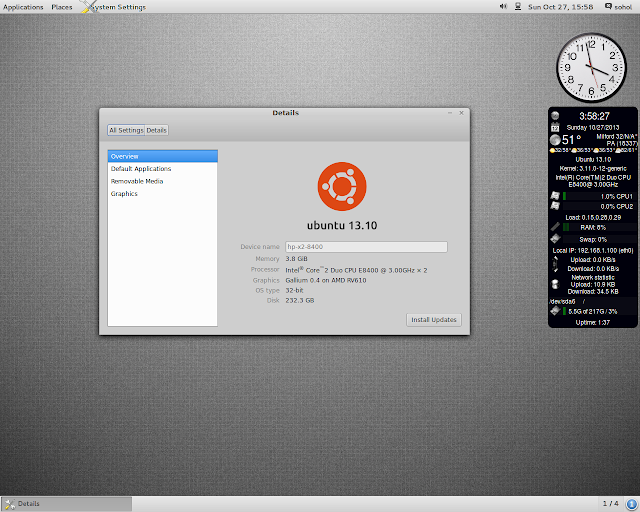This screenshot has width=640, height=512.
Task: Close the Details window
Action: pyautogui.click(x=461, y=113)
